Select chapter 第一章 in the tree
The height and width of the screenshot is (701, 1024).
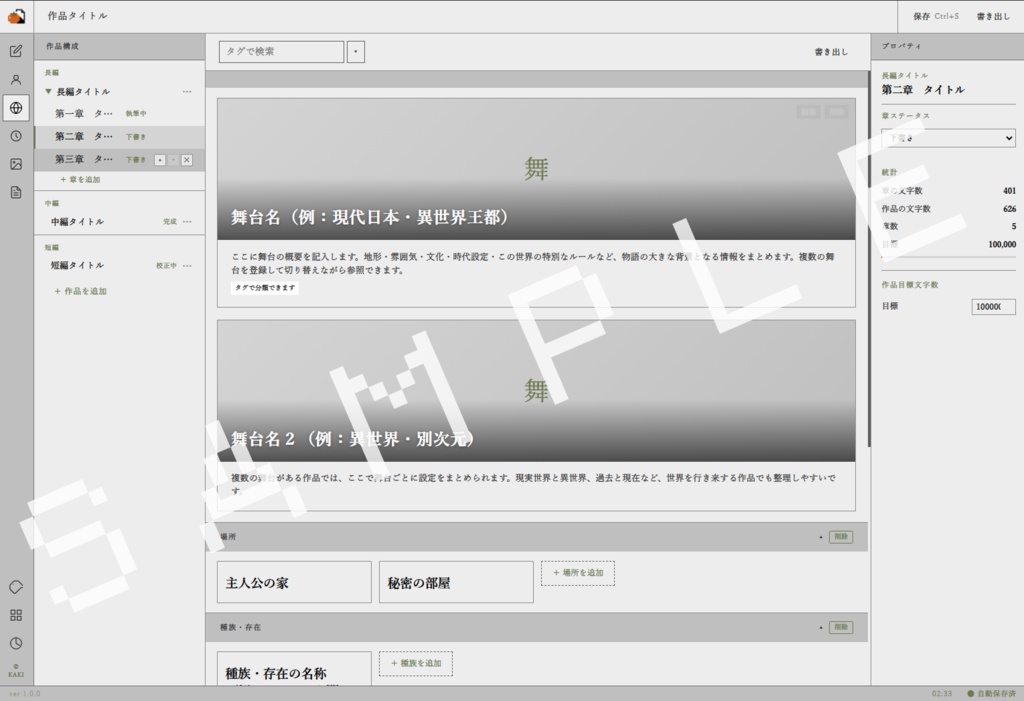coord(120,114)
